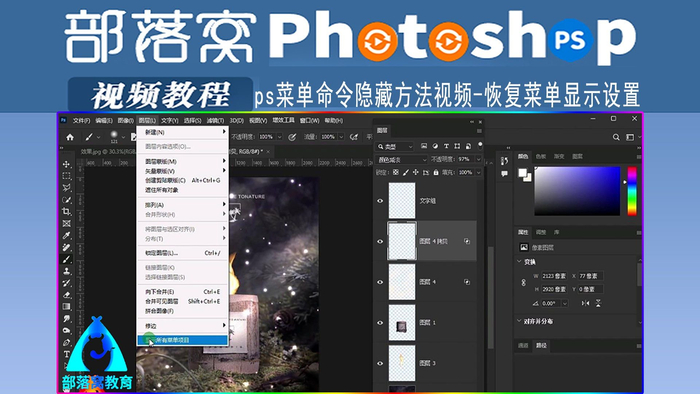The height and width of the screenshot is (394, 700).
Task: Open layer fill 100% dropdown
Action: pyautogui.click(x=479, y=172)
